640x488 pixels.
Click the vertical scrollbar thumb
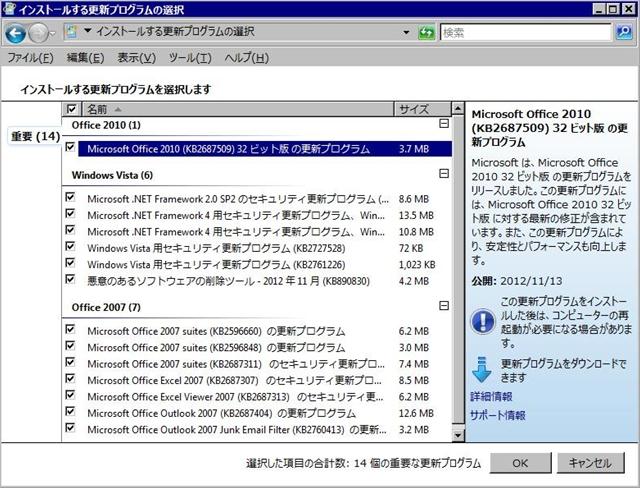click(458, 269)
